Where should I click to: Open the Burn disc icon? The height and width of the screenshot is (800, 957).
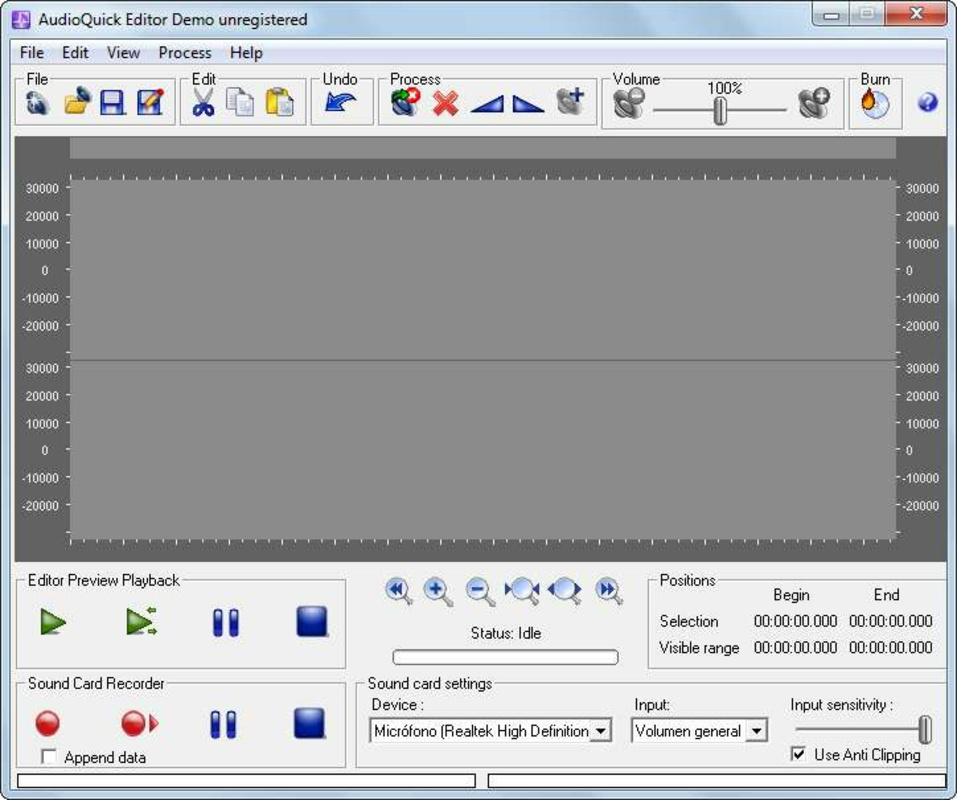click(875, 103)
